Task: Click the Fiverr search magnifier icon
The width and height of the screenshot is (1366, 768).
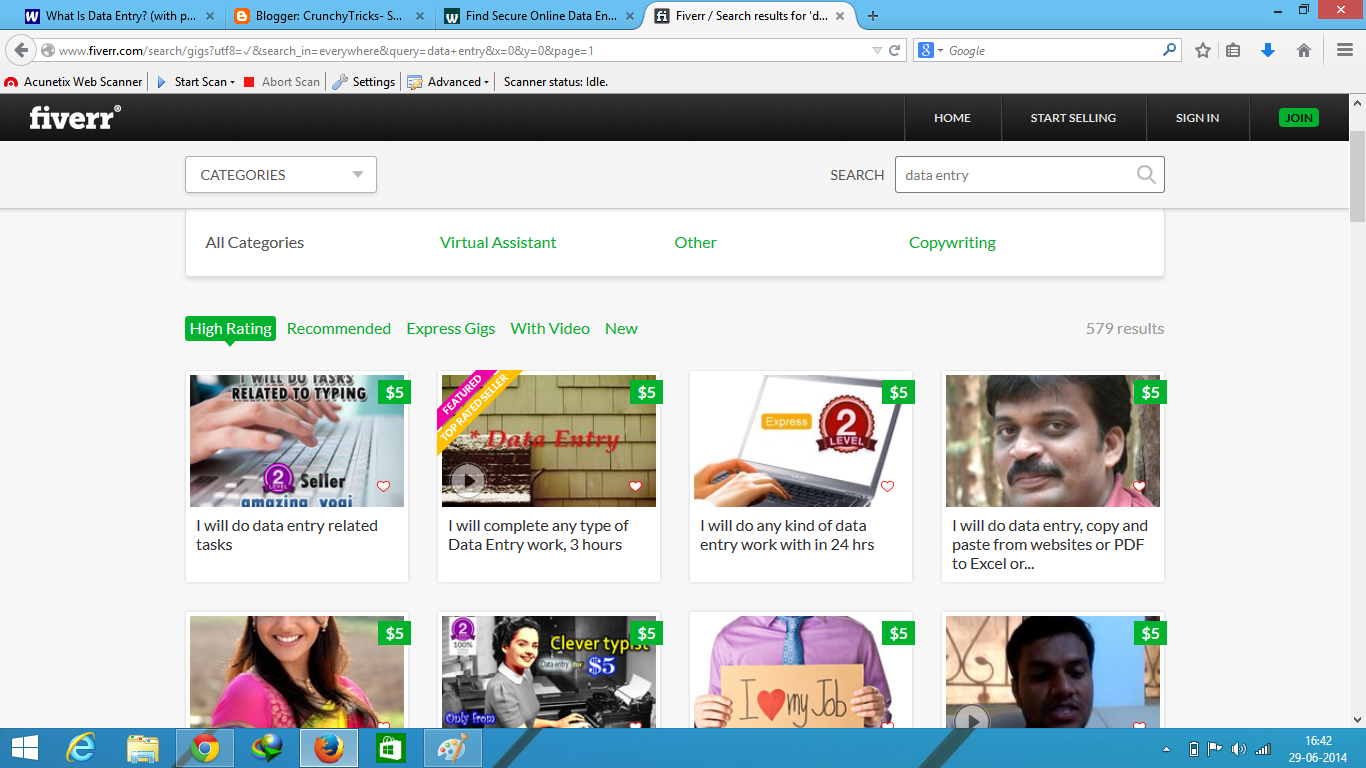Action: pyautogui.click(x=1147, y=175)
